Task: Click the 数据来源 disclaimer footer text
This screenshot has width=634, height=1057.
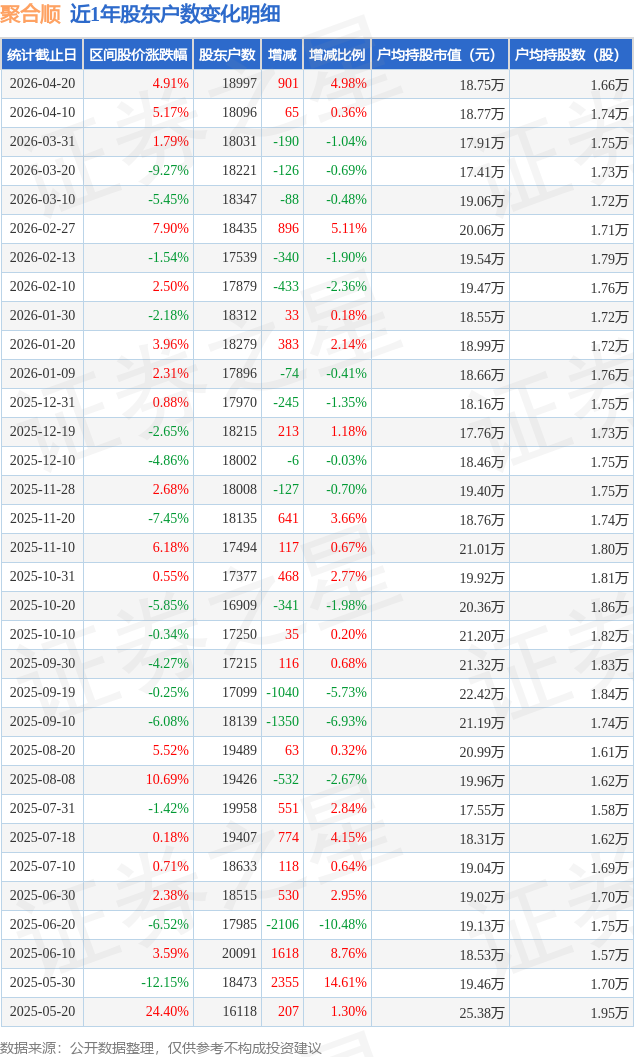Action: coord(161,1047)
